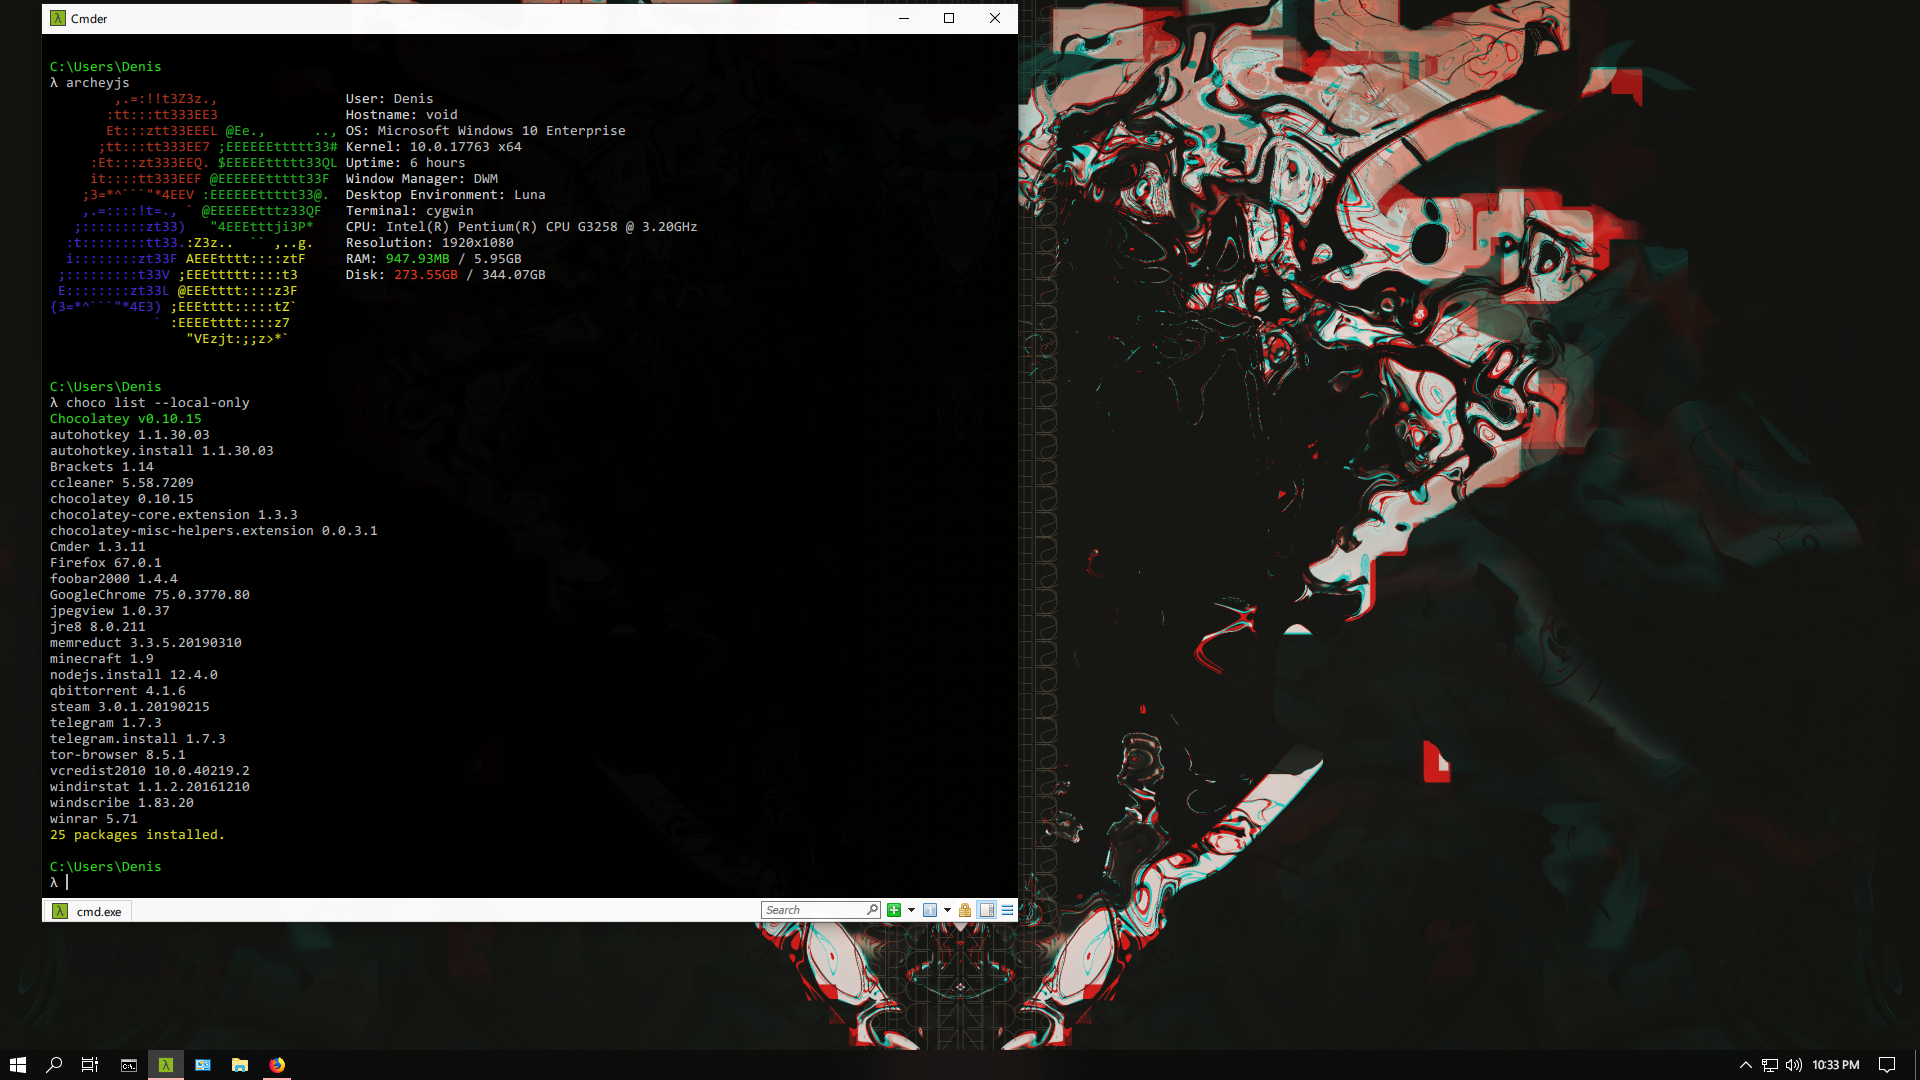
Task: Click the 'Firefox 67.0.1' package line
Action: click(106, 563)
